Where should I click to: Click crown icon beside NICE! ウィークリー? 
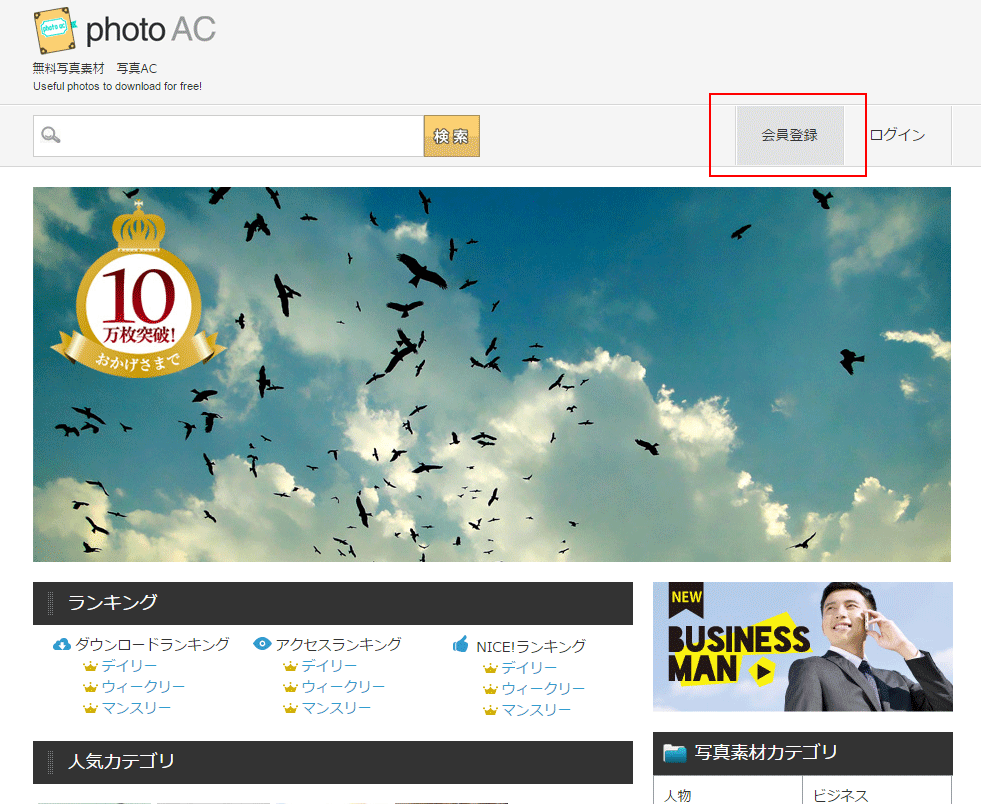(490, 689)
